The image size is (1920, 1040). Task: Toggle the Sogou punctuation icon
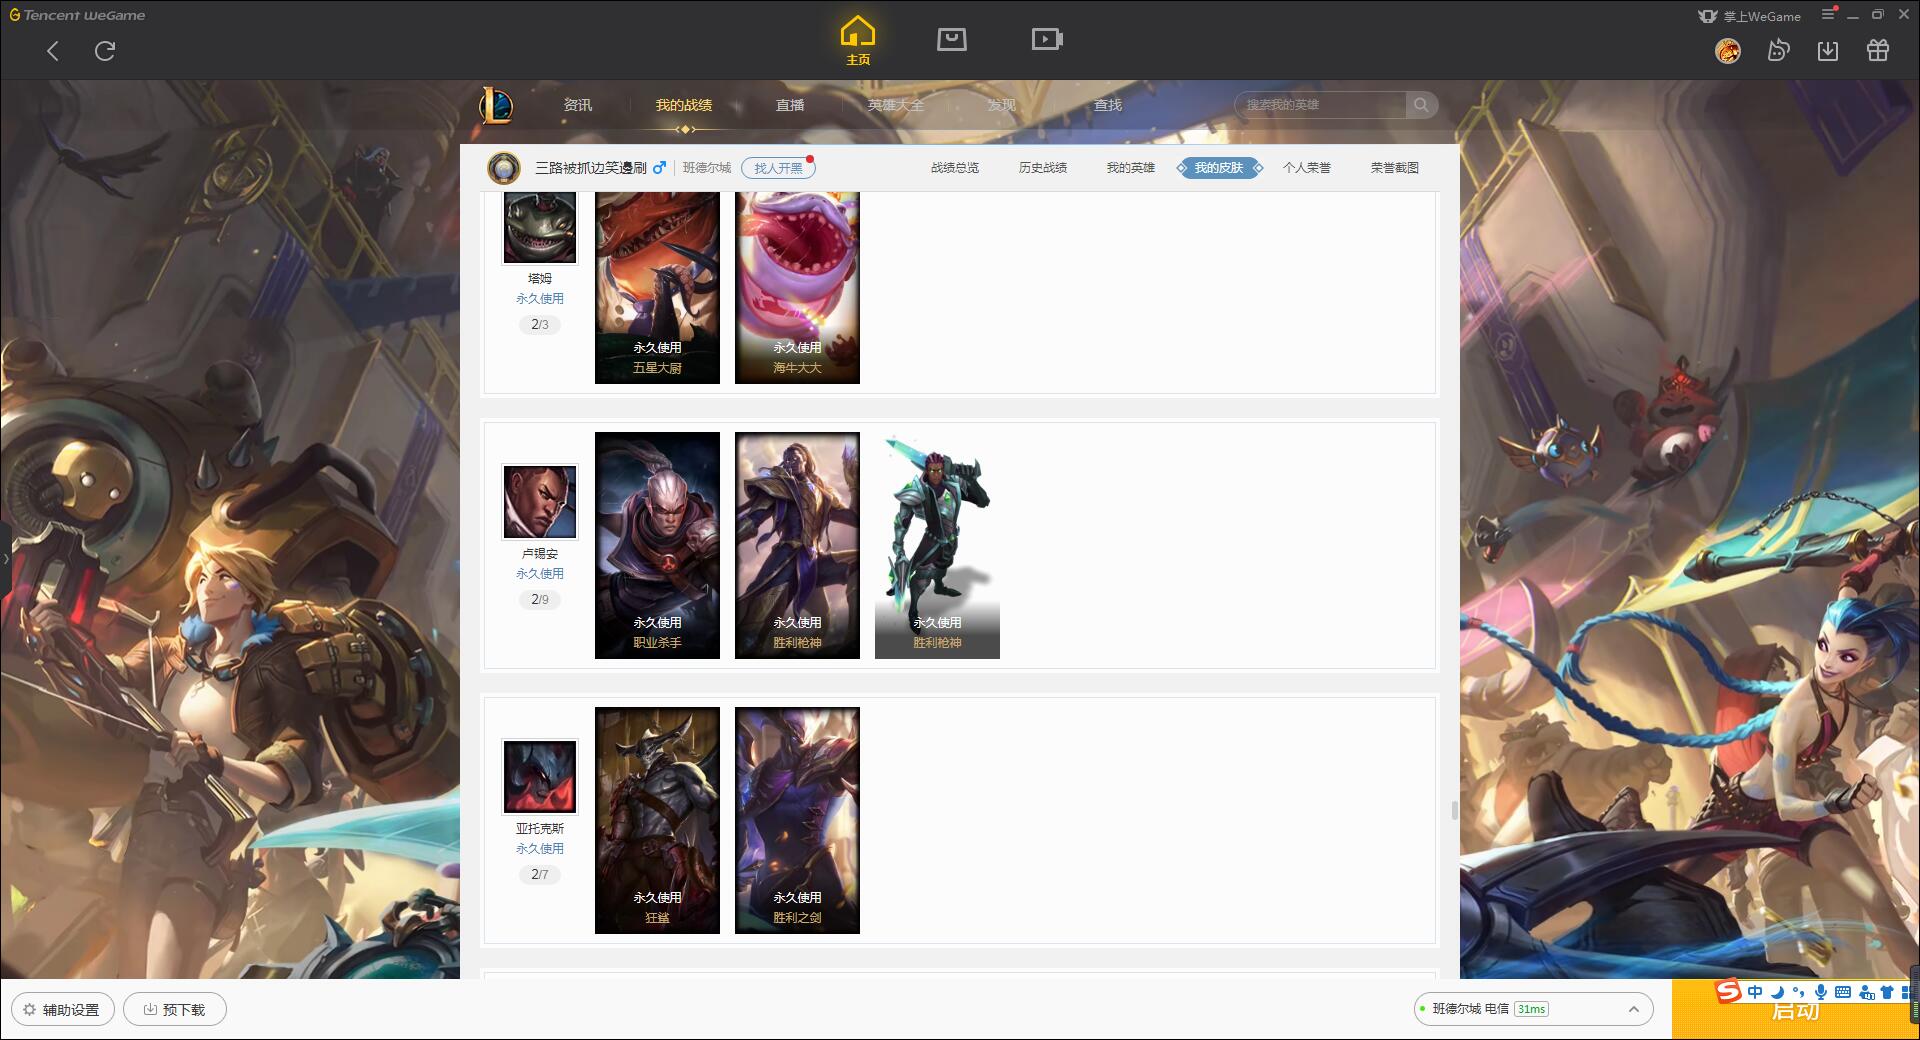click(1799, 992)
